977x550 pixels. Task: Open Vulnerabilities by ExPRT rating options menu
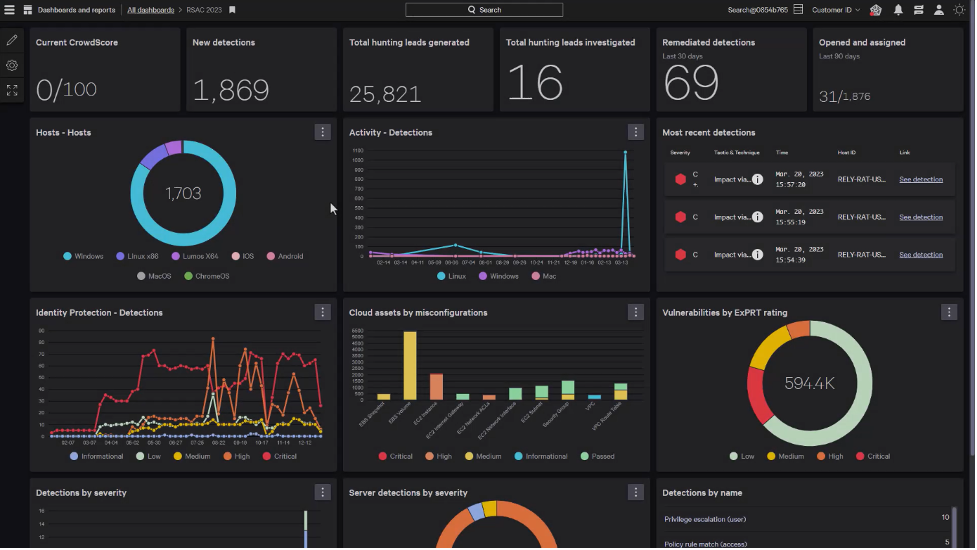949,312
